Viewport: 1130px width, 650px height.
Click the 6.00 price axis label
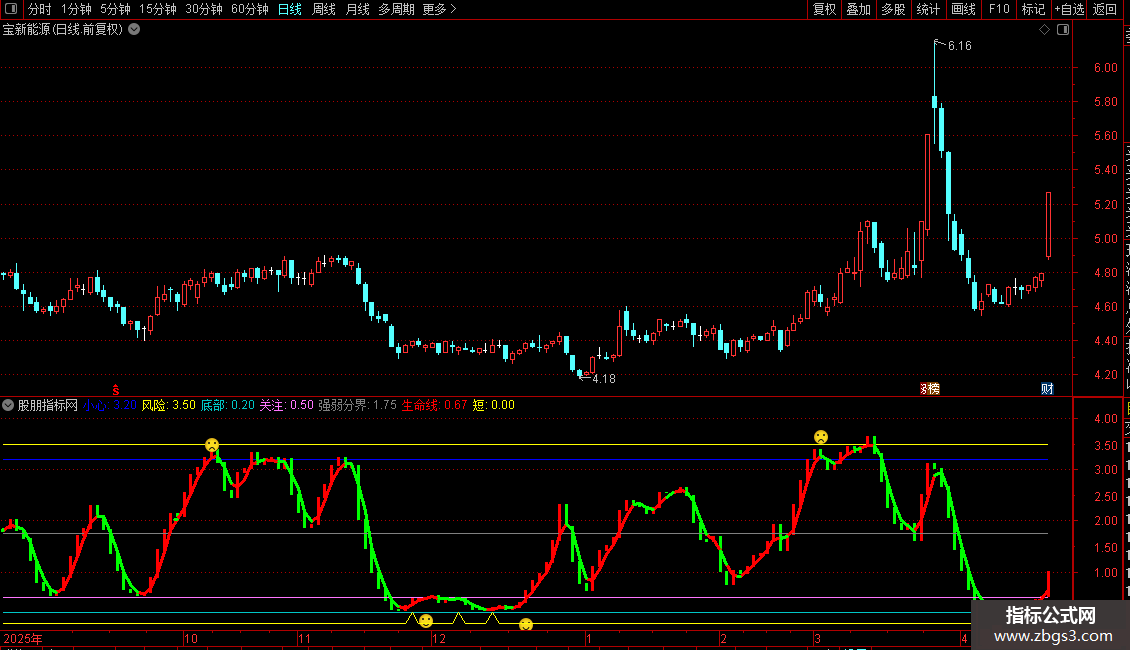coord(1105,68)
